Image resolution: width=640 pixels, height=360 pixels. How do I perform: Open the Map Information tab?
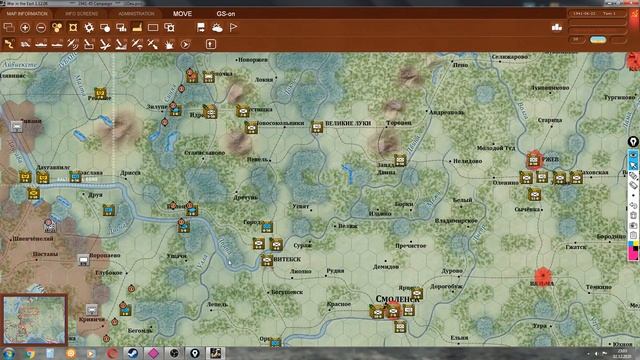point(27,13)
